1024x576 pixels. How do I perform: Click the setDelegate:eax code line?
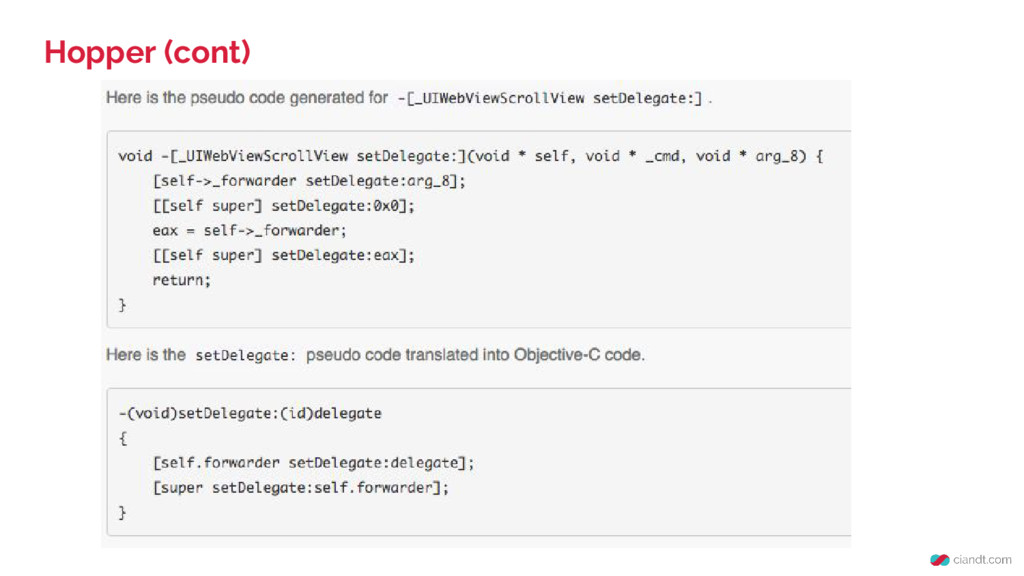283,255
